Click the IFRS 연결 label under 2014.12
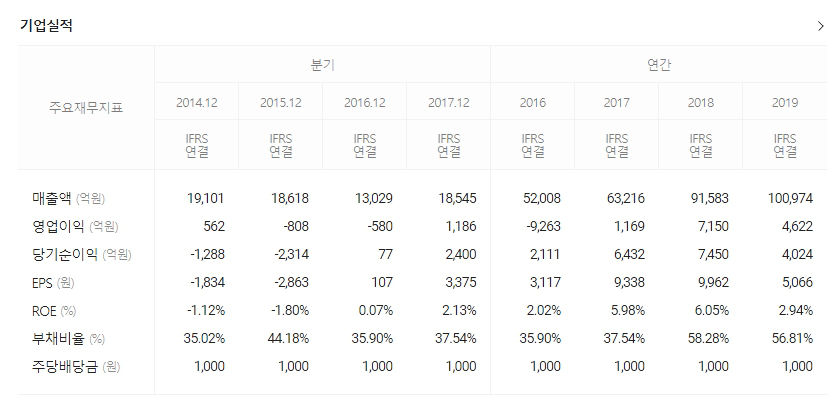The image size is (840, 405). (x=197, y=146)
